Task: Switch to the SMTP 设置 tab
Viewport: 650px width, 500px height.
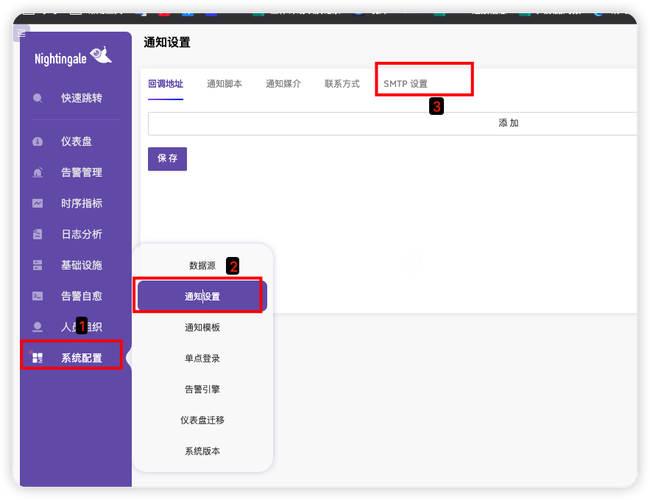Action: coord(405,84)
